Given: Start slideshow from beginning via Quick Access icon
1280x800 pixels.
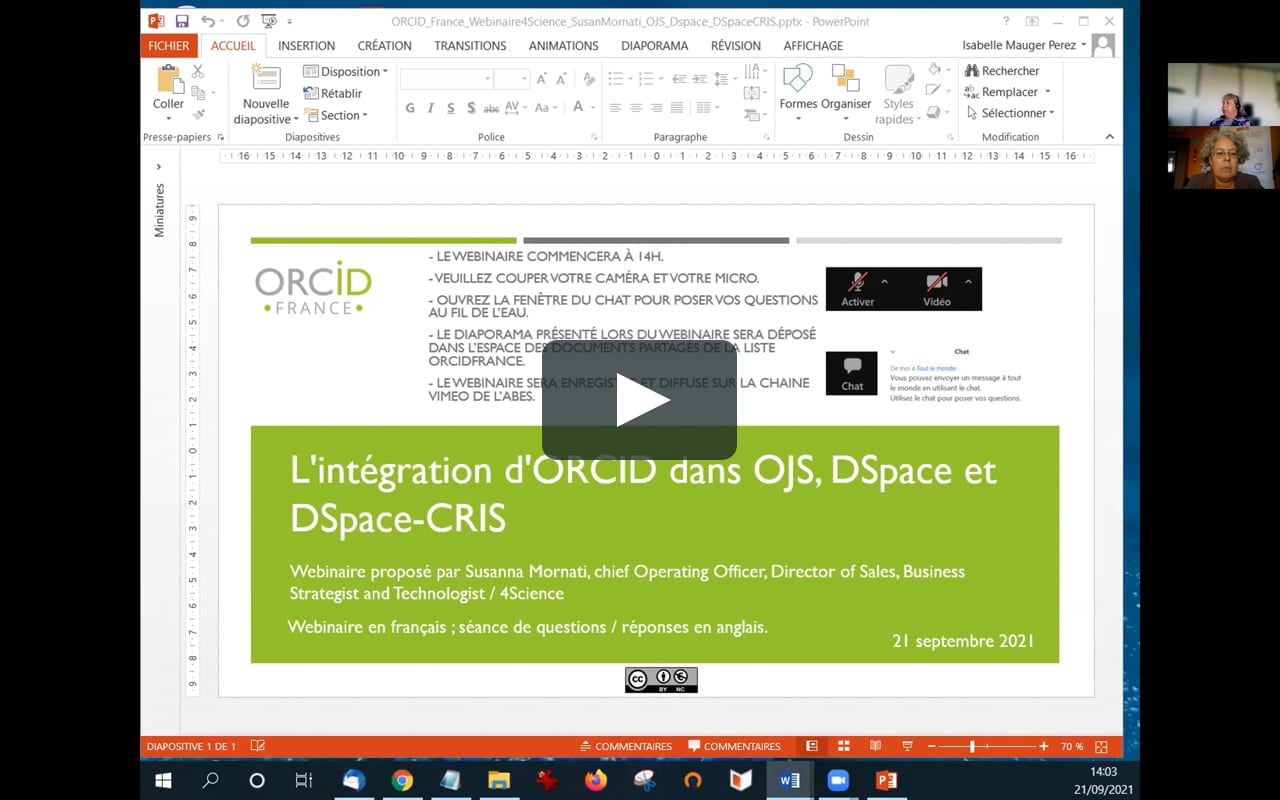Looking at the screenshot, I should 268,21.
